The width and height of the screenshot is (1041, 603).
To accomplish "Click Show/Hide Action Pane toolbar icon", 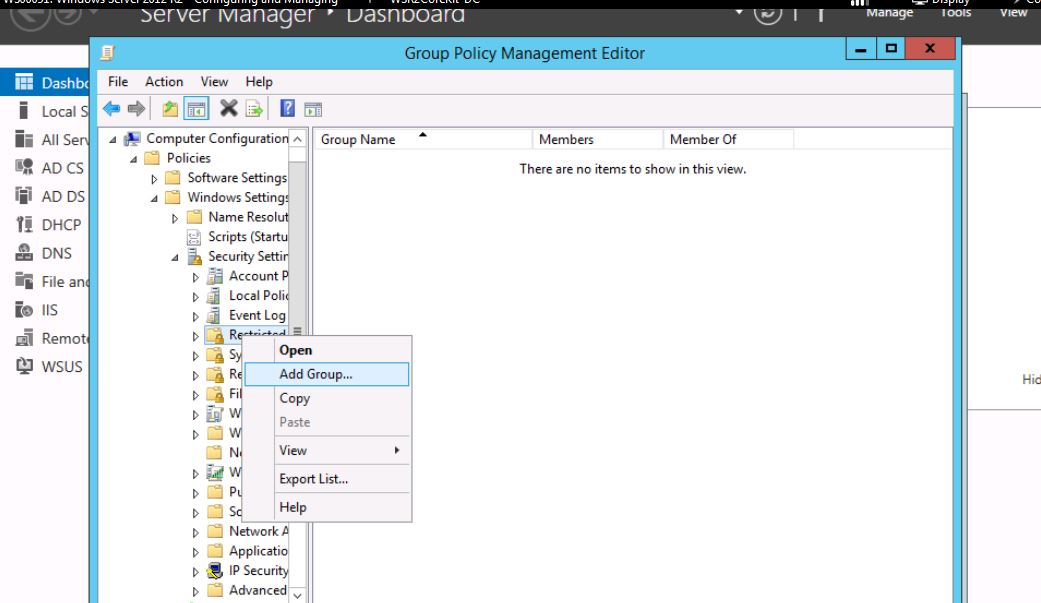I will pos(313,110).
